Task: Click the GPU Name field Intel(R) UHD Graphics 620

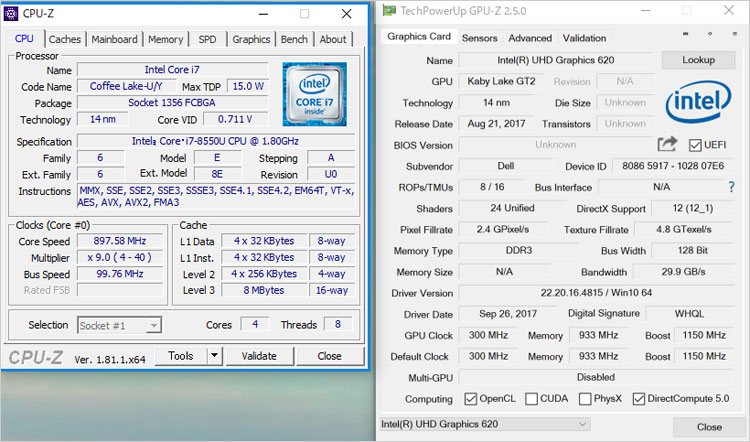Action: point(556,60)
